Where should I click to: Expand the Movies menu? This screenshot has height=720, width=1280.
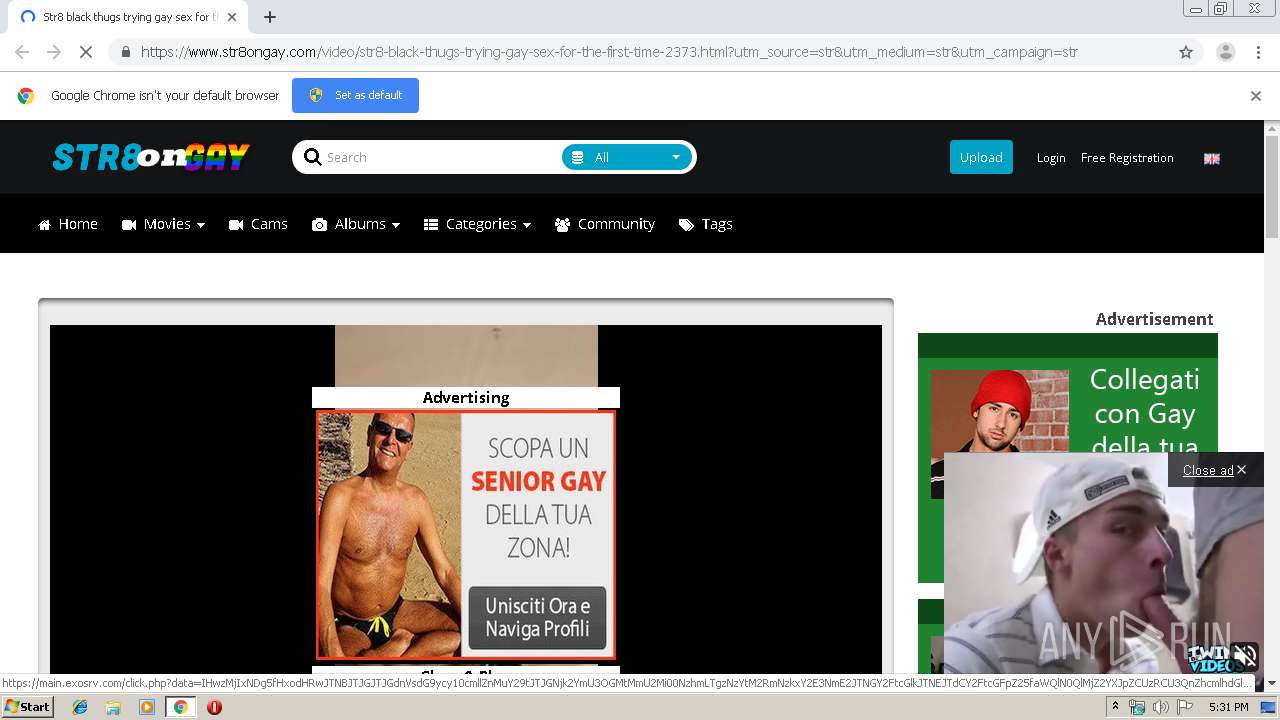[x=163, y=224]
